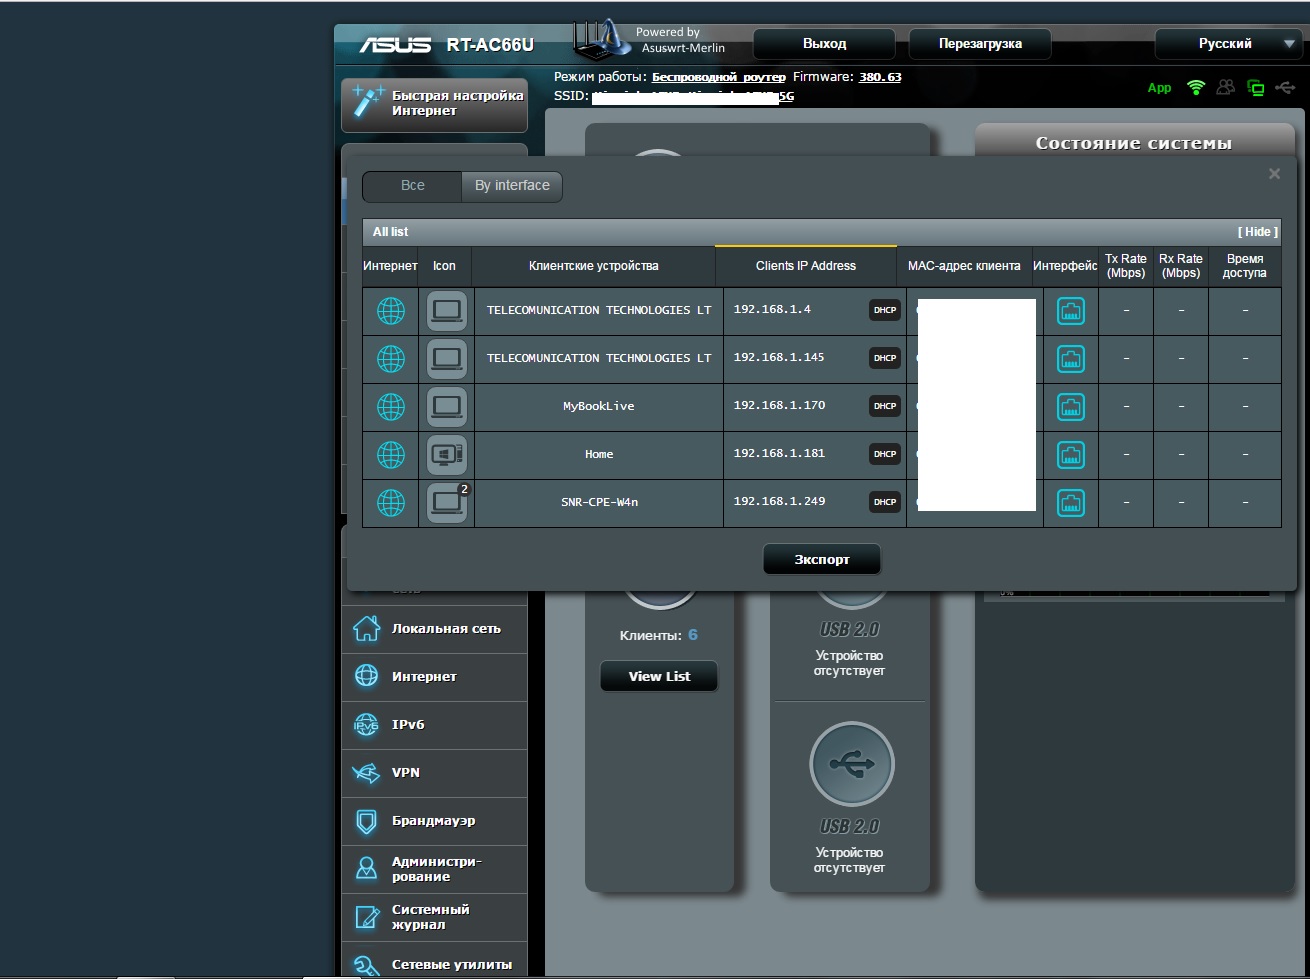Open Системный журнал in the sidebar
The height and width of the screenshot is (979, 1310).
tap(434, 917)
